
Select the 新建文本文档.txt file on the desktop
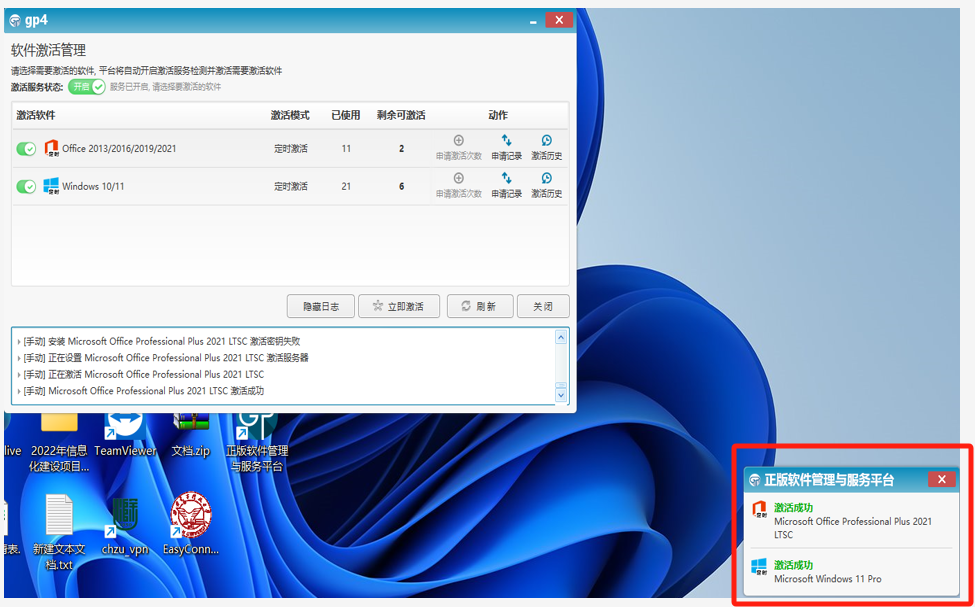59,532
